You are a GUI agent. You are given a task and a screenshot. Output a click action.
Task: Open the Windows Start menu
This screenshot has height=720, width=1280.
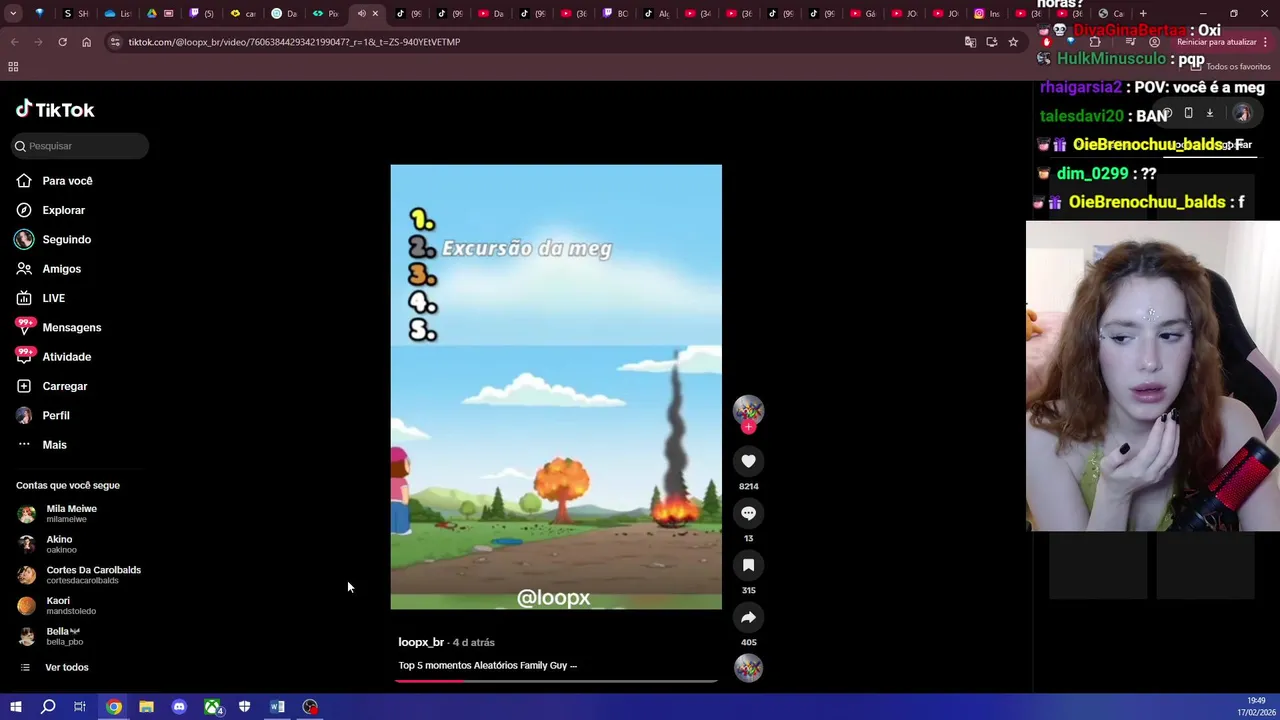16,707
